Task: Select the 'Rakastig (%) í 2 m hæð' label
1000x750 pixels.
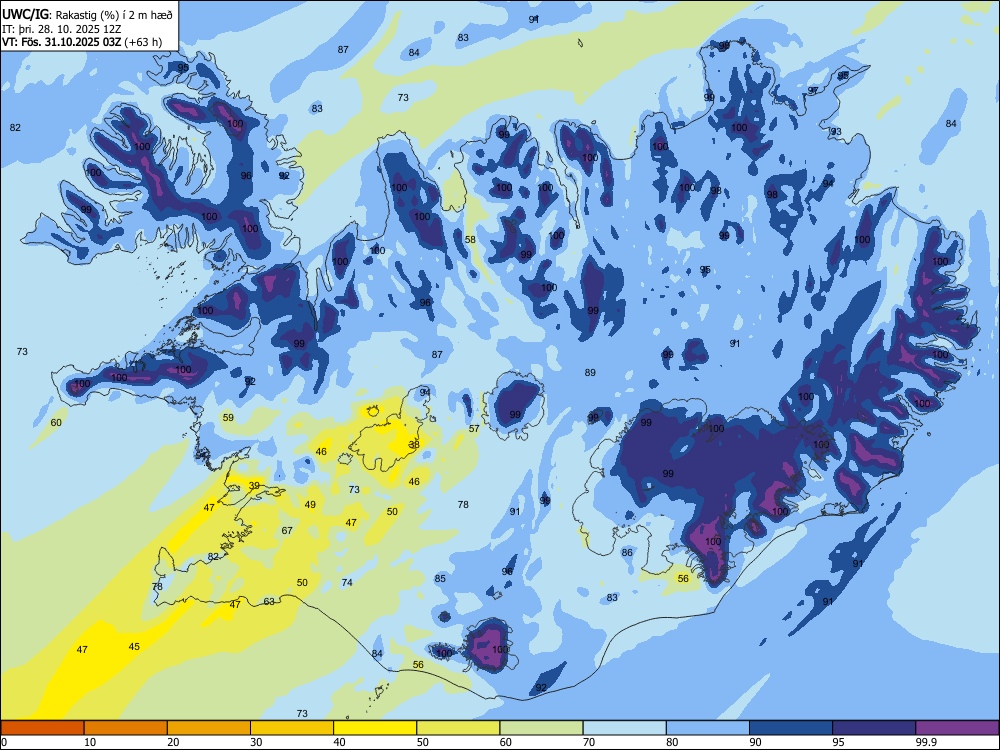Action: tap(114, 15)
